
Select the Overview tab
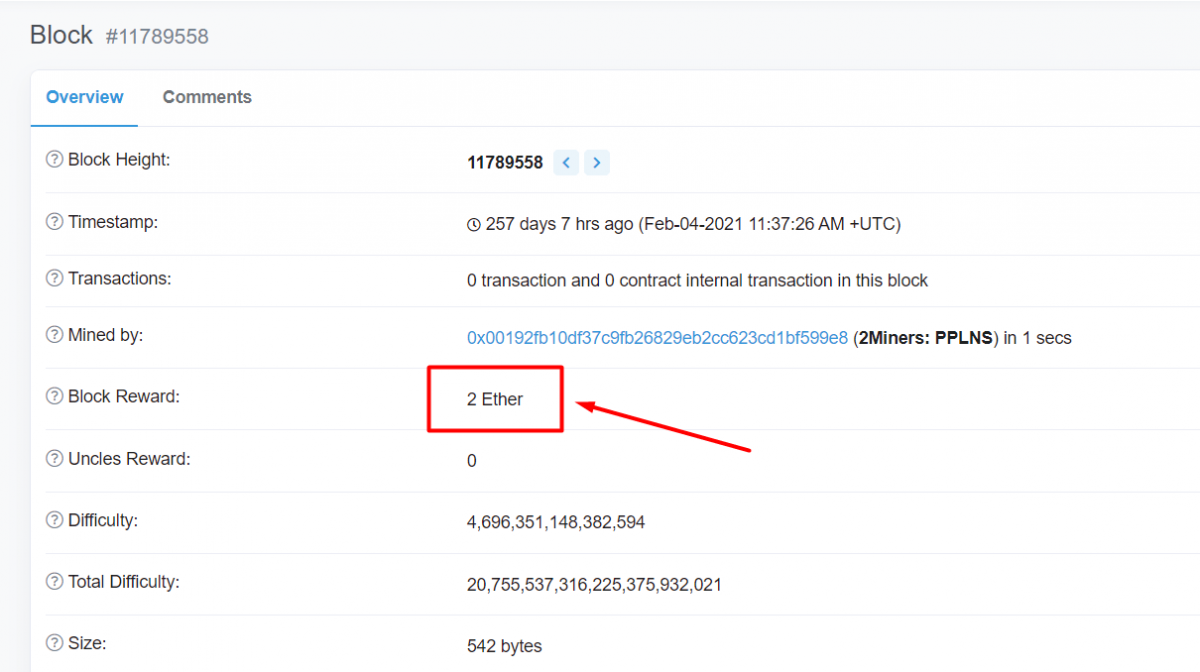click(84, 97)
